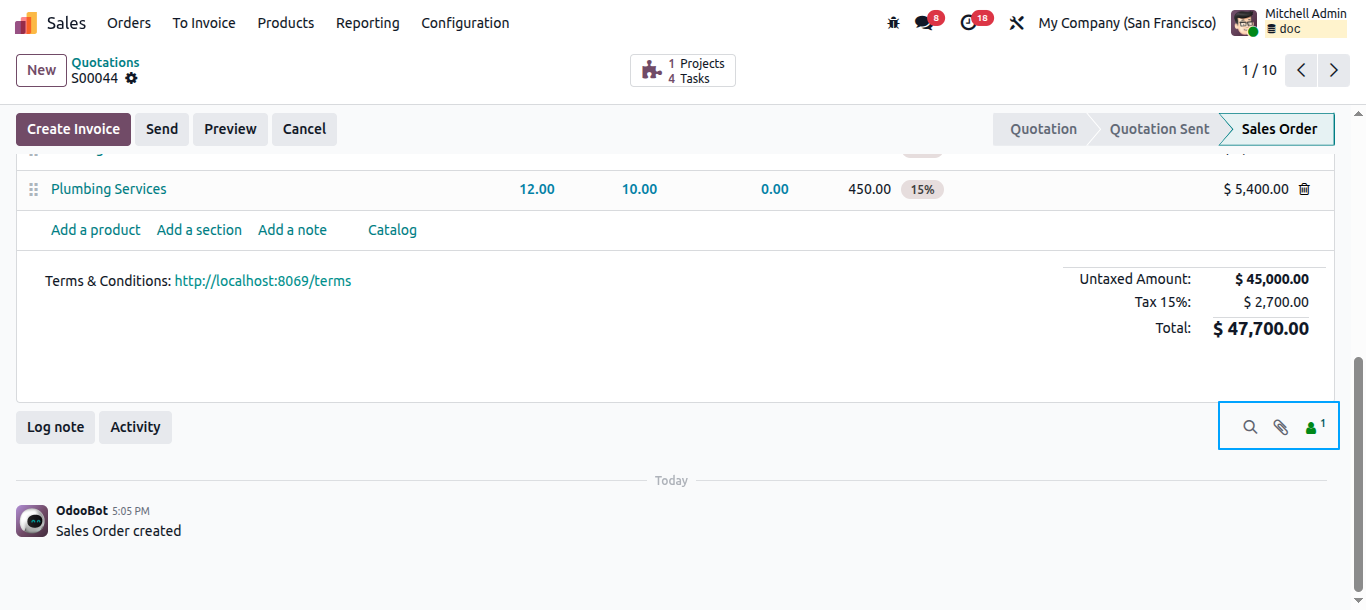Edit the unit price 450.00 cell
This screenshot has height=610, width=1366.
pos(869,189)
